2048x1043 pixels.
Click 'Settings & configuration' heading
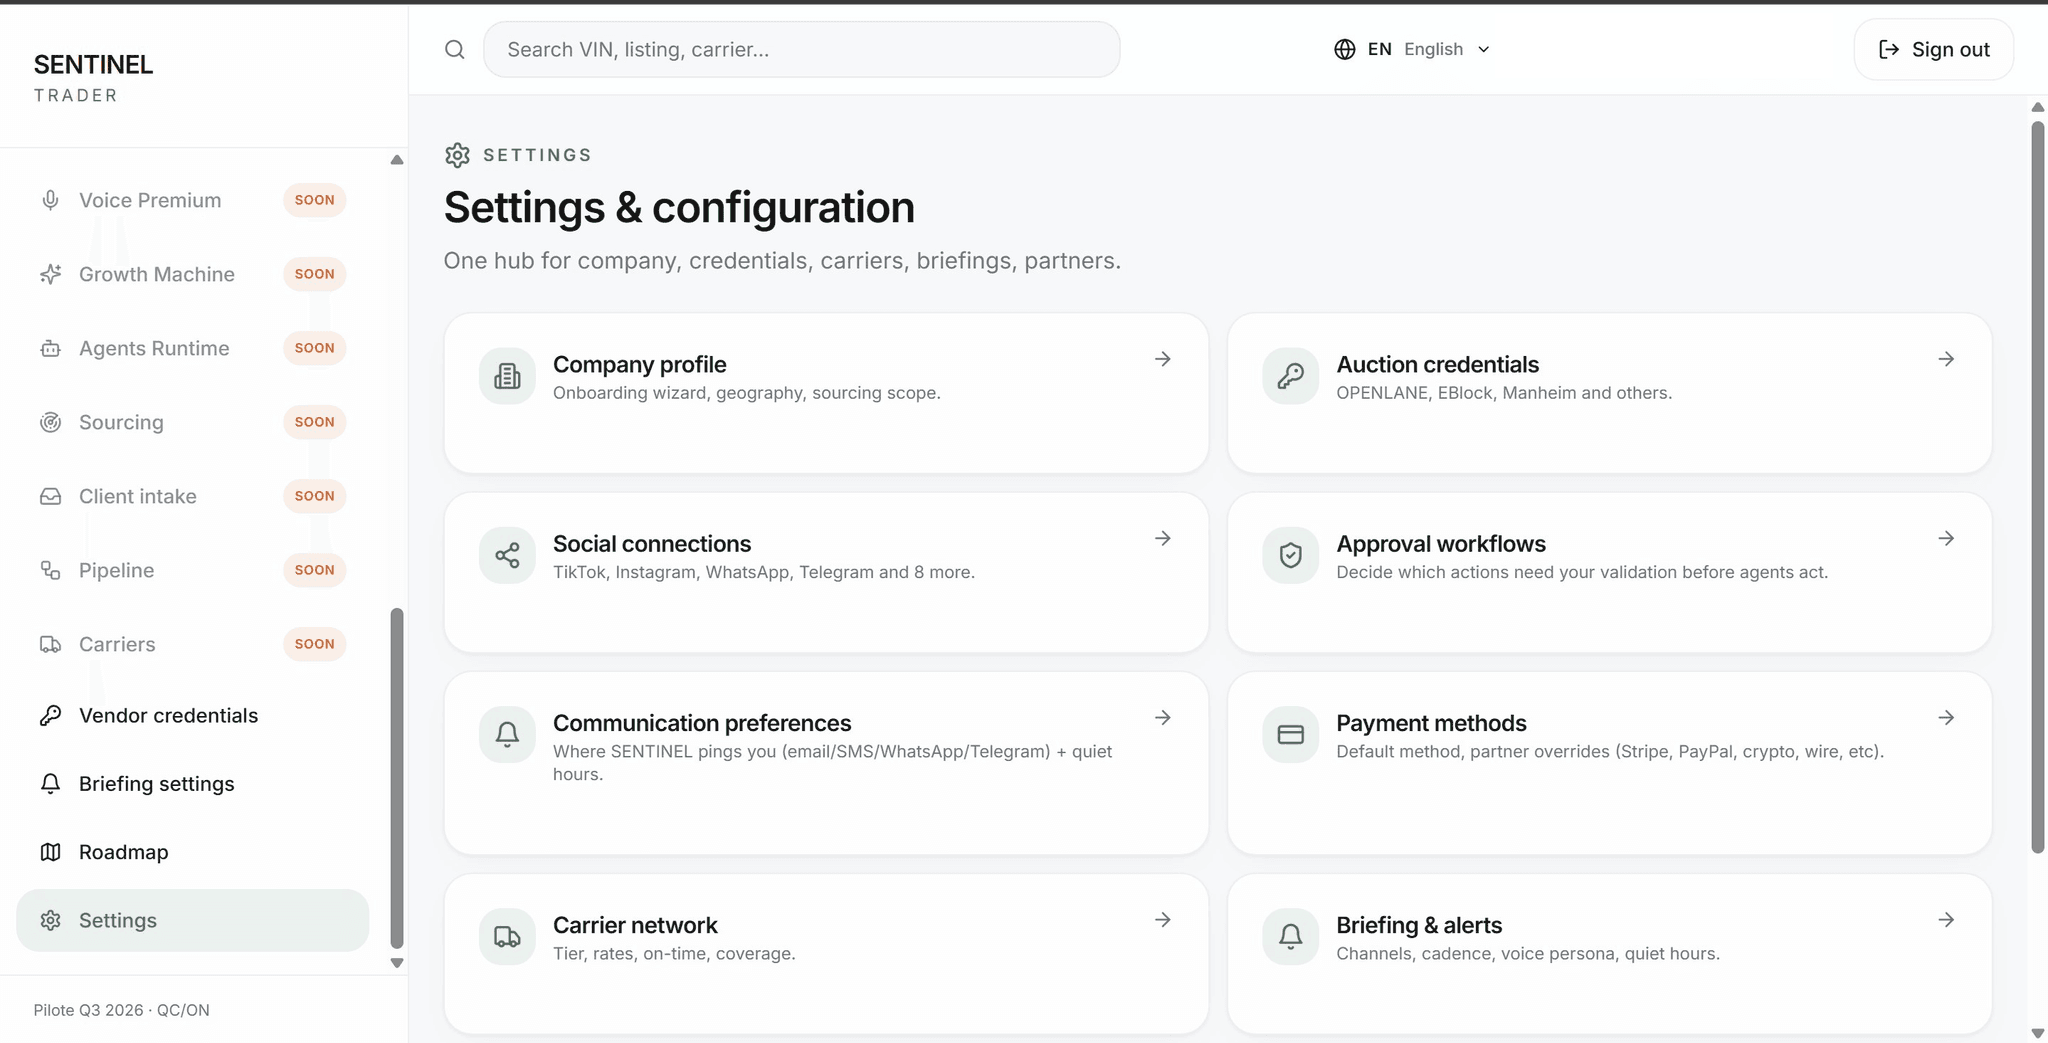tap(679, 207)
